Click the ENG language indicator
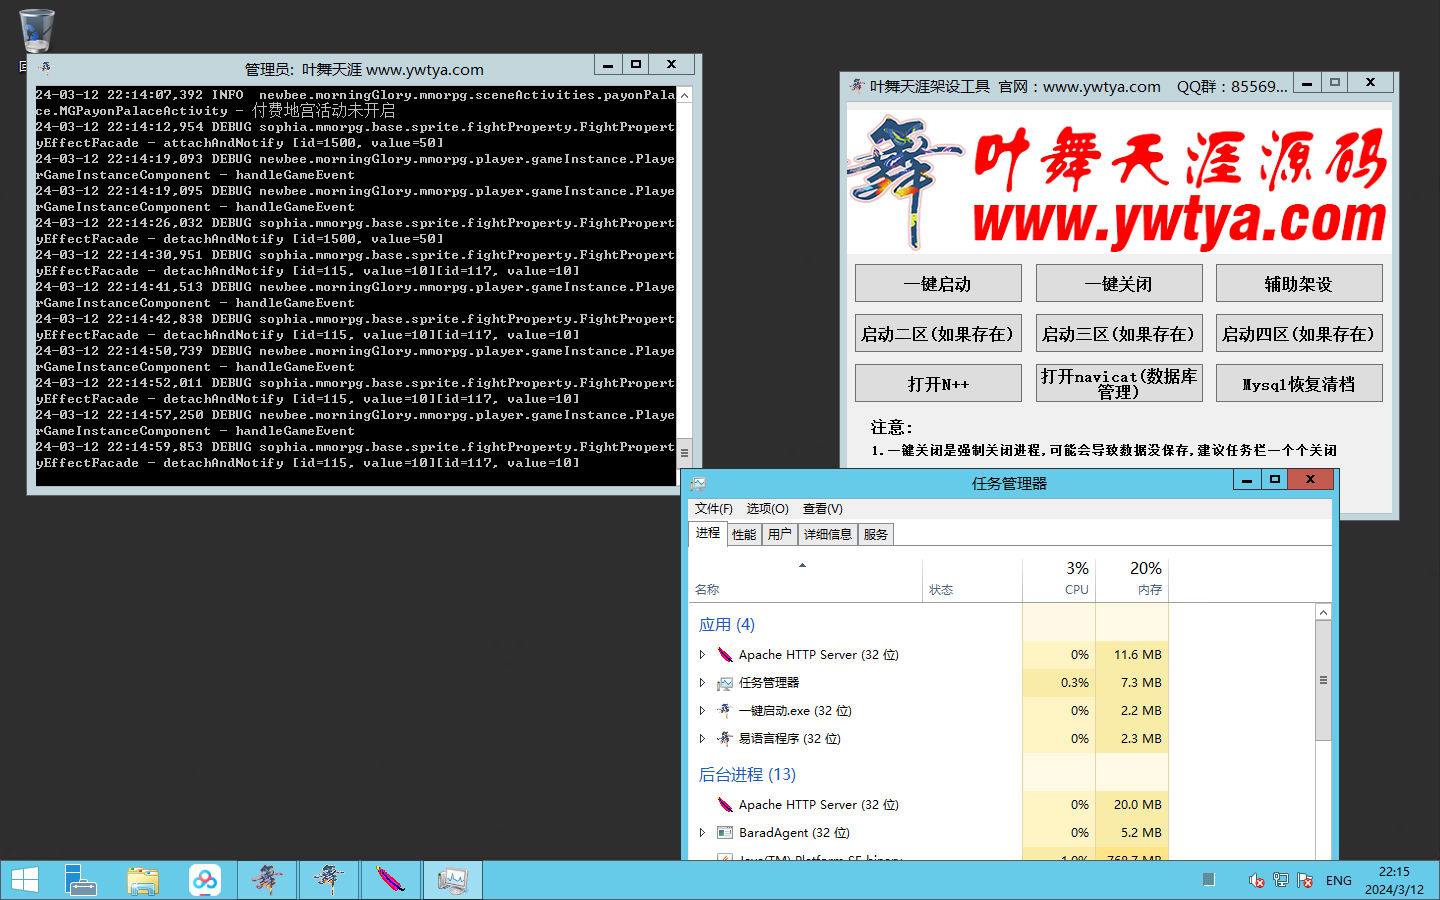Image resolution: width=1440 pixels, height=900 pixels. 1338,881
